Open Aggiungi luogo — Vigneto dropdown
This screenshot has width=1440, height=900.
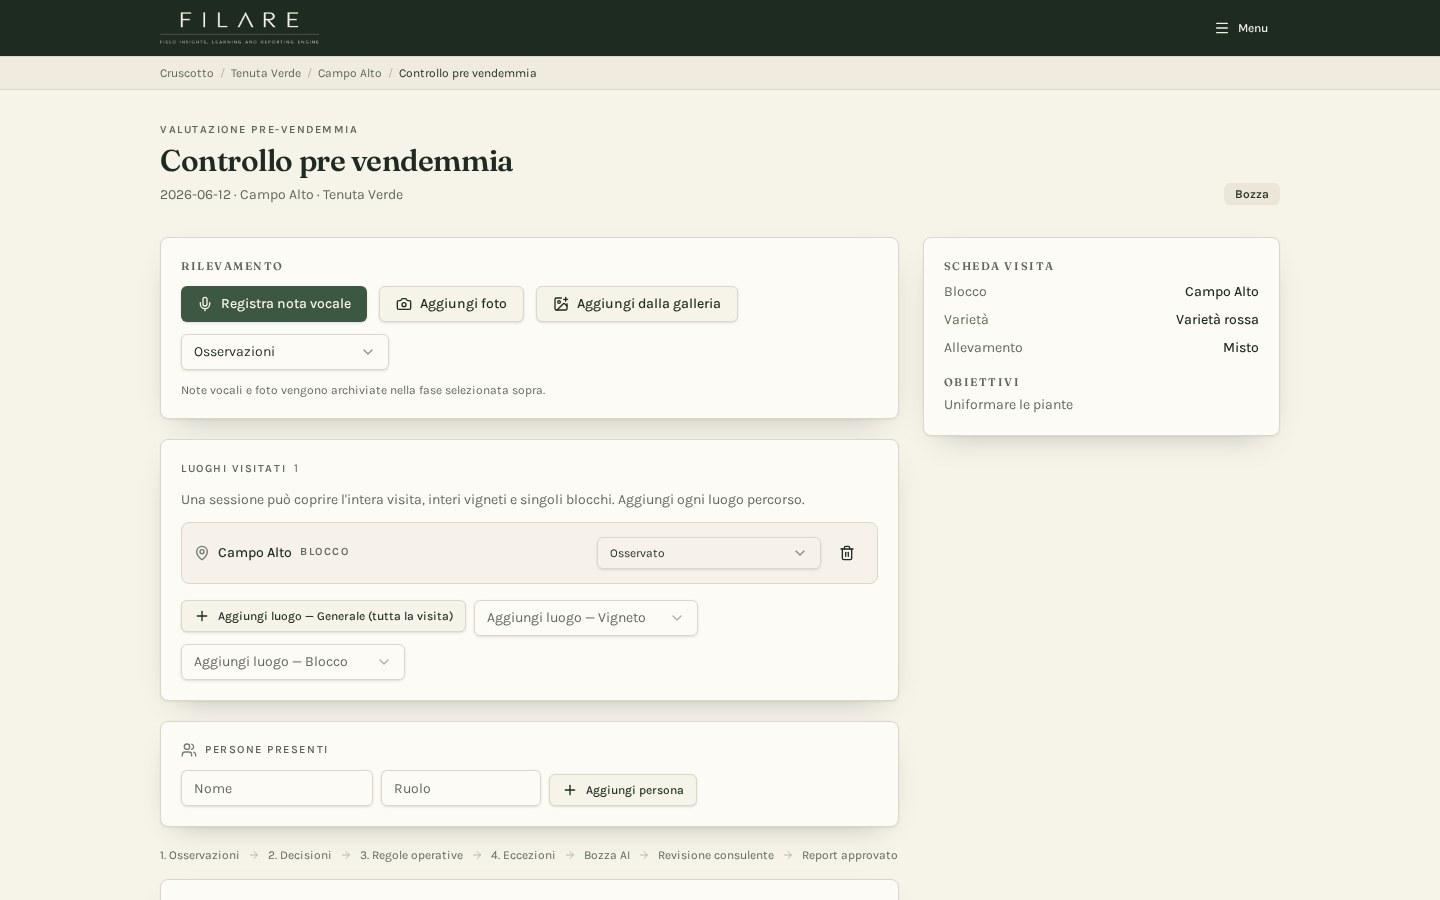586,618
